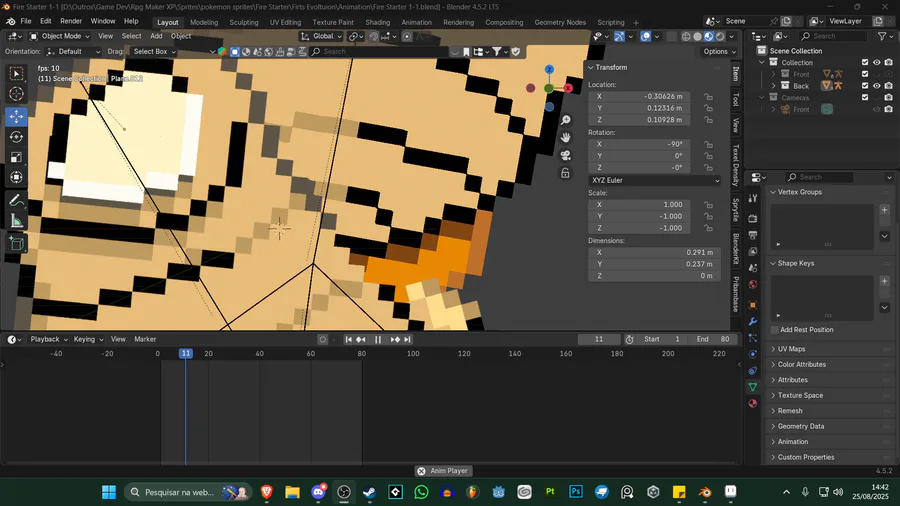Lock the Location X value
Screen dimensions: 900x506
[709, 96]
